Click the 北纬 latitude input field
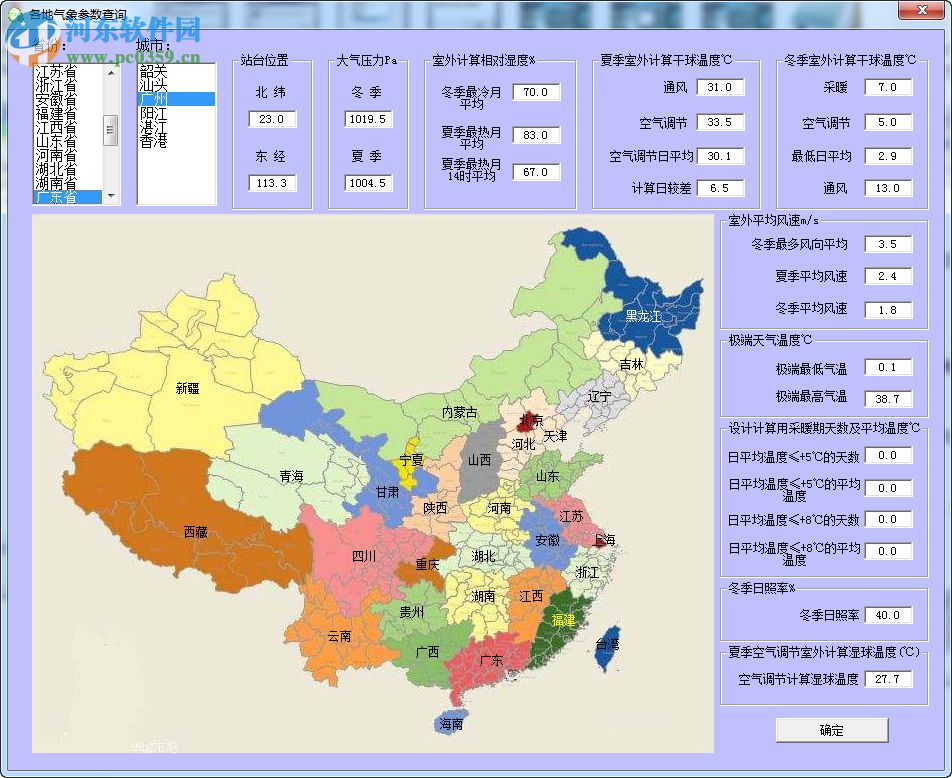Image resolution: width=952 pixels, height=778 pixels. tap(271, 119)
